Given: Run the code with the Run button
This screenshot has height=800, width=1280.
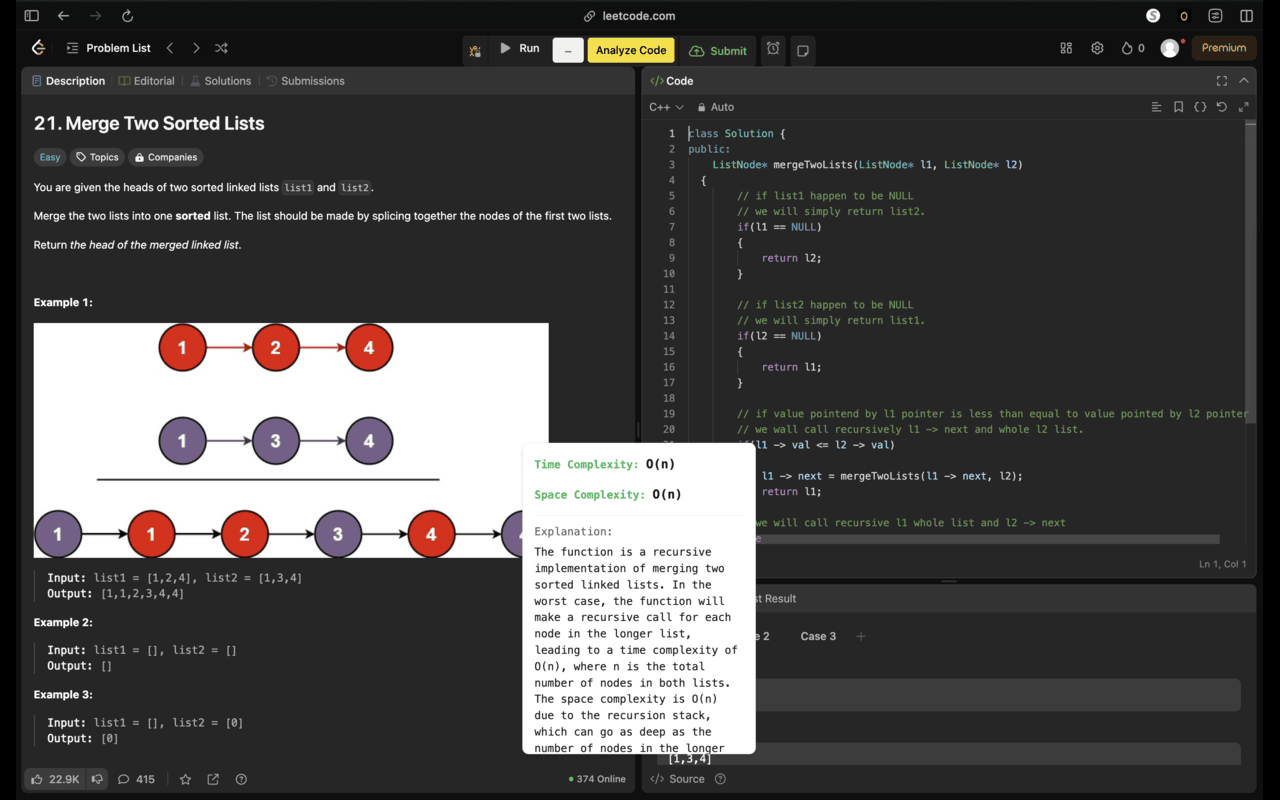Looking at the screenshot, I should [521, 47].
